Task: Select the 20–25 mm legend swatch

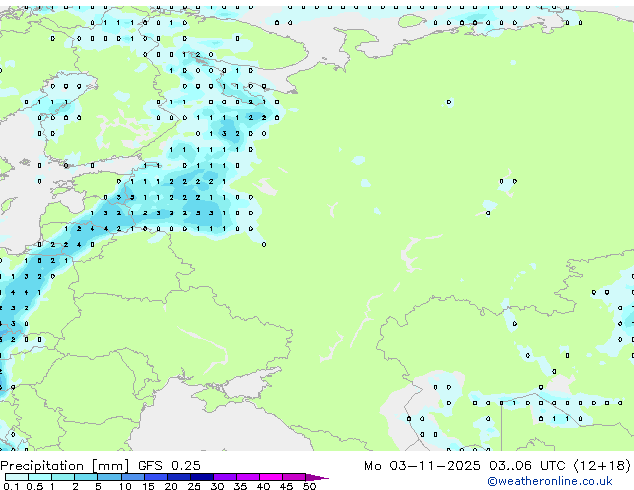Action: point(179,477)
